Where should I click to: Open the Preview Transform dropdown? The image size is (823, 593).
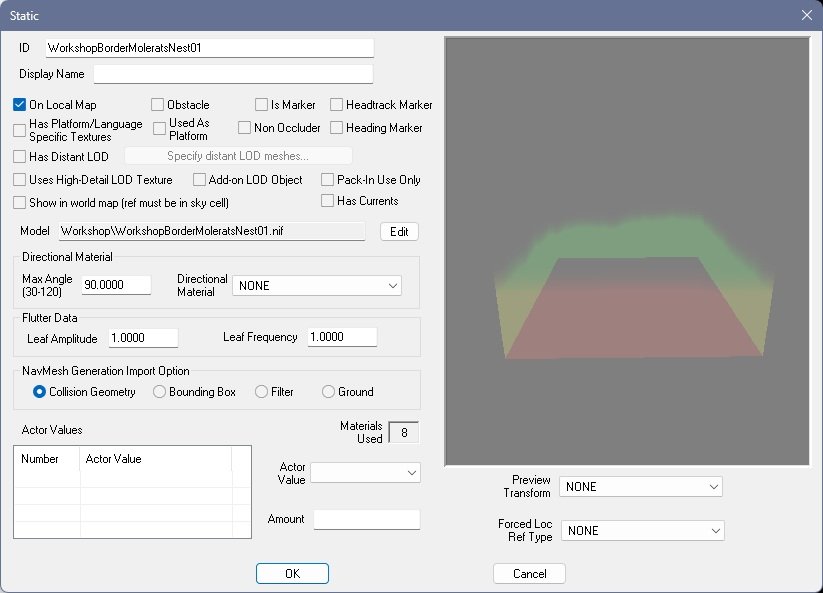[640, 486]
